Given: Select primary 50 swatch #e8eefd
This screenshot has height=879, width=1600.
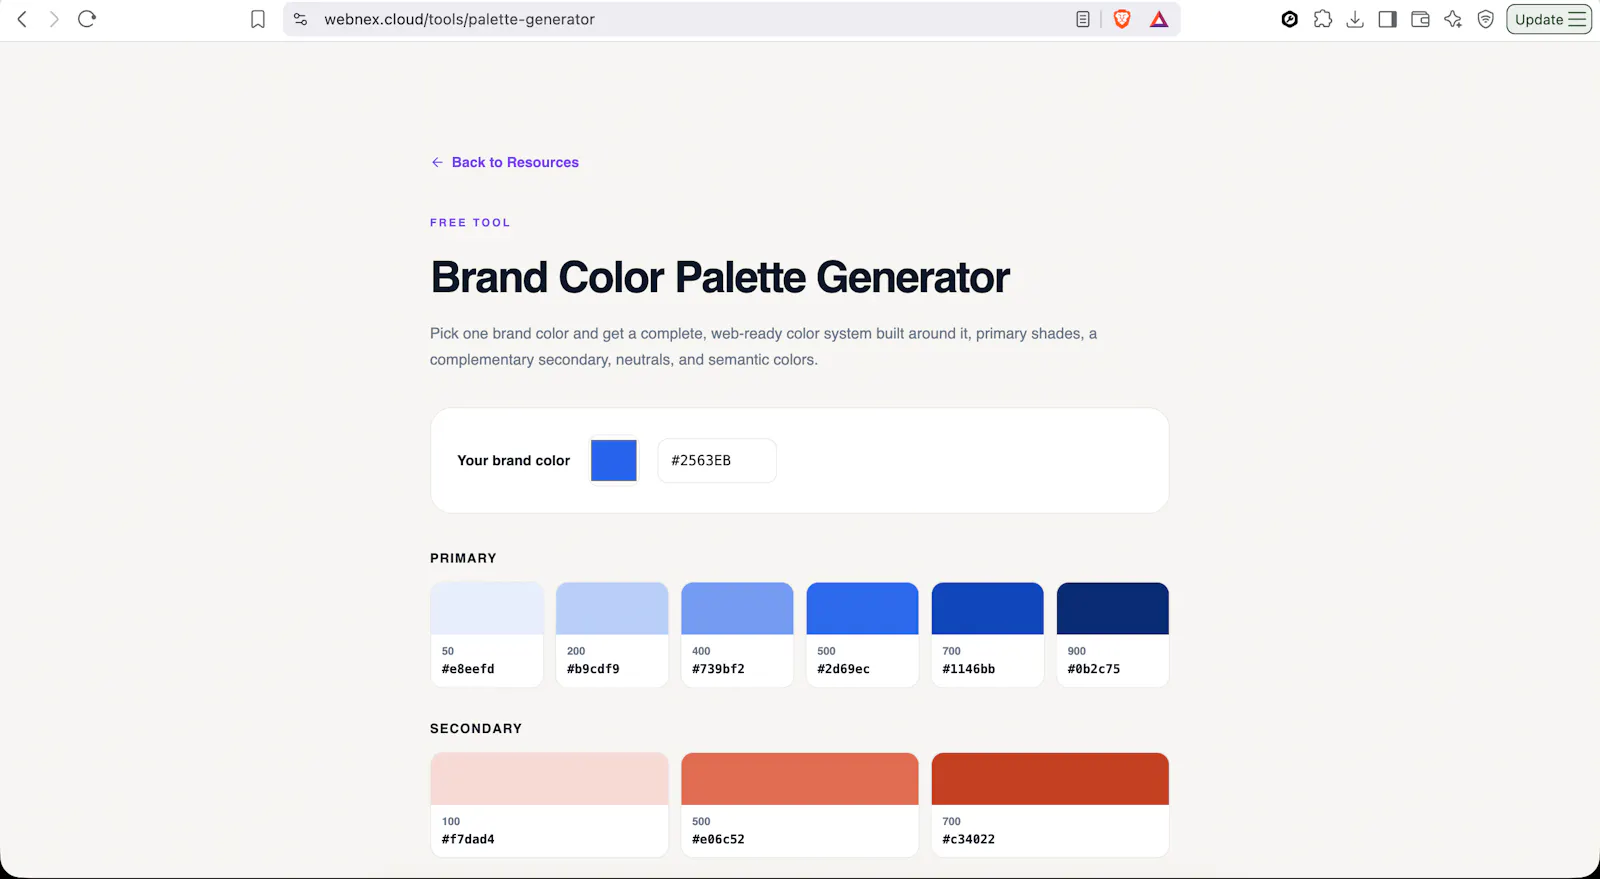Looking at the screenshot, I should (487, 634).
